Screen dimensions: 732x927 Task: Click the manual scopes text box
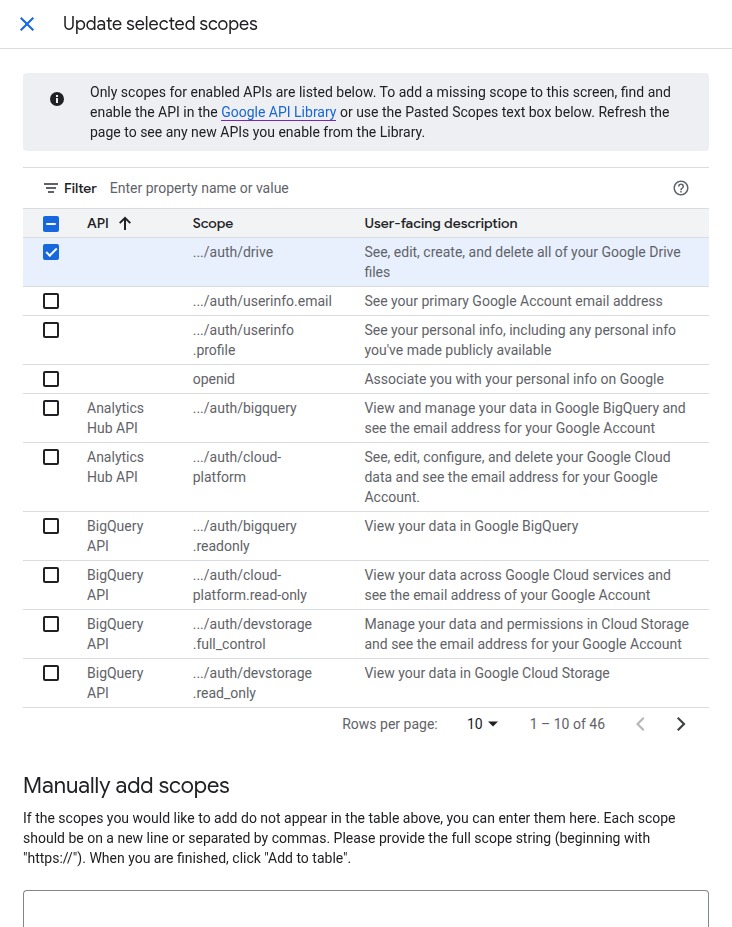(x=365, y=909)
